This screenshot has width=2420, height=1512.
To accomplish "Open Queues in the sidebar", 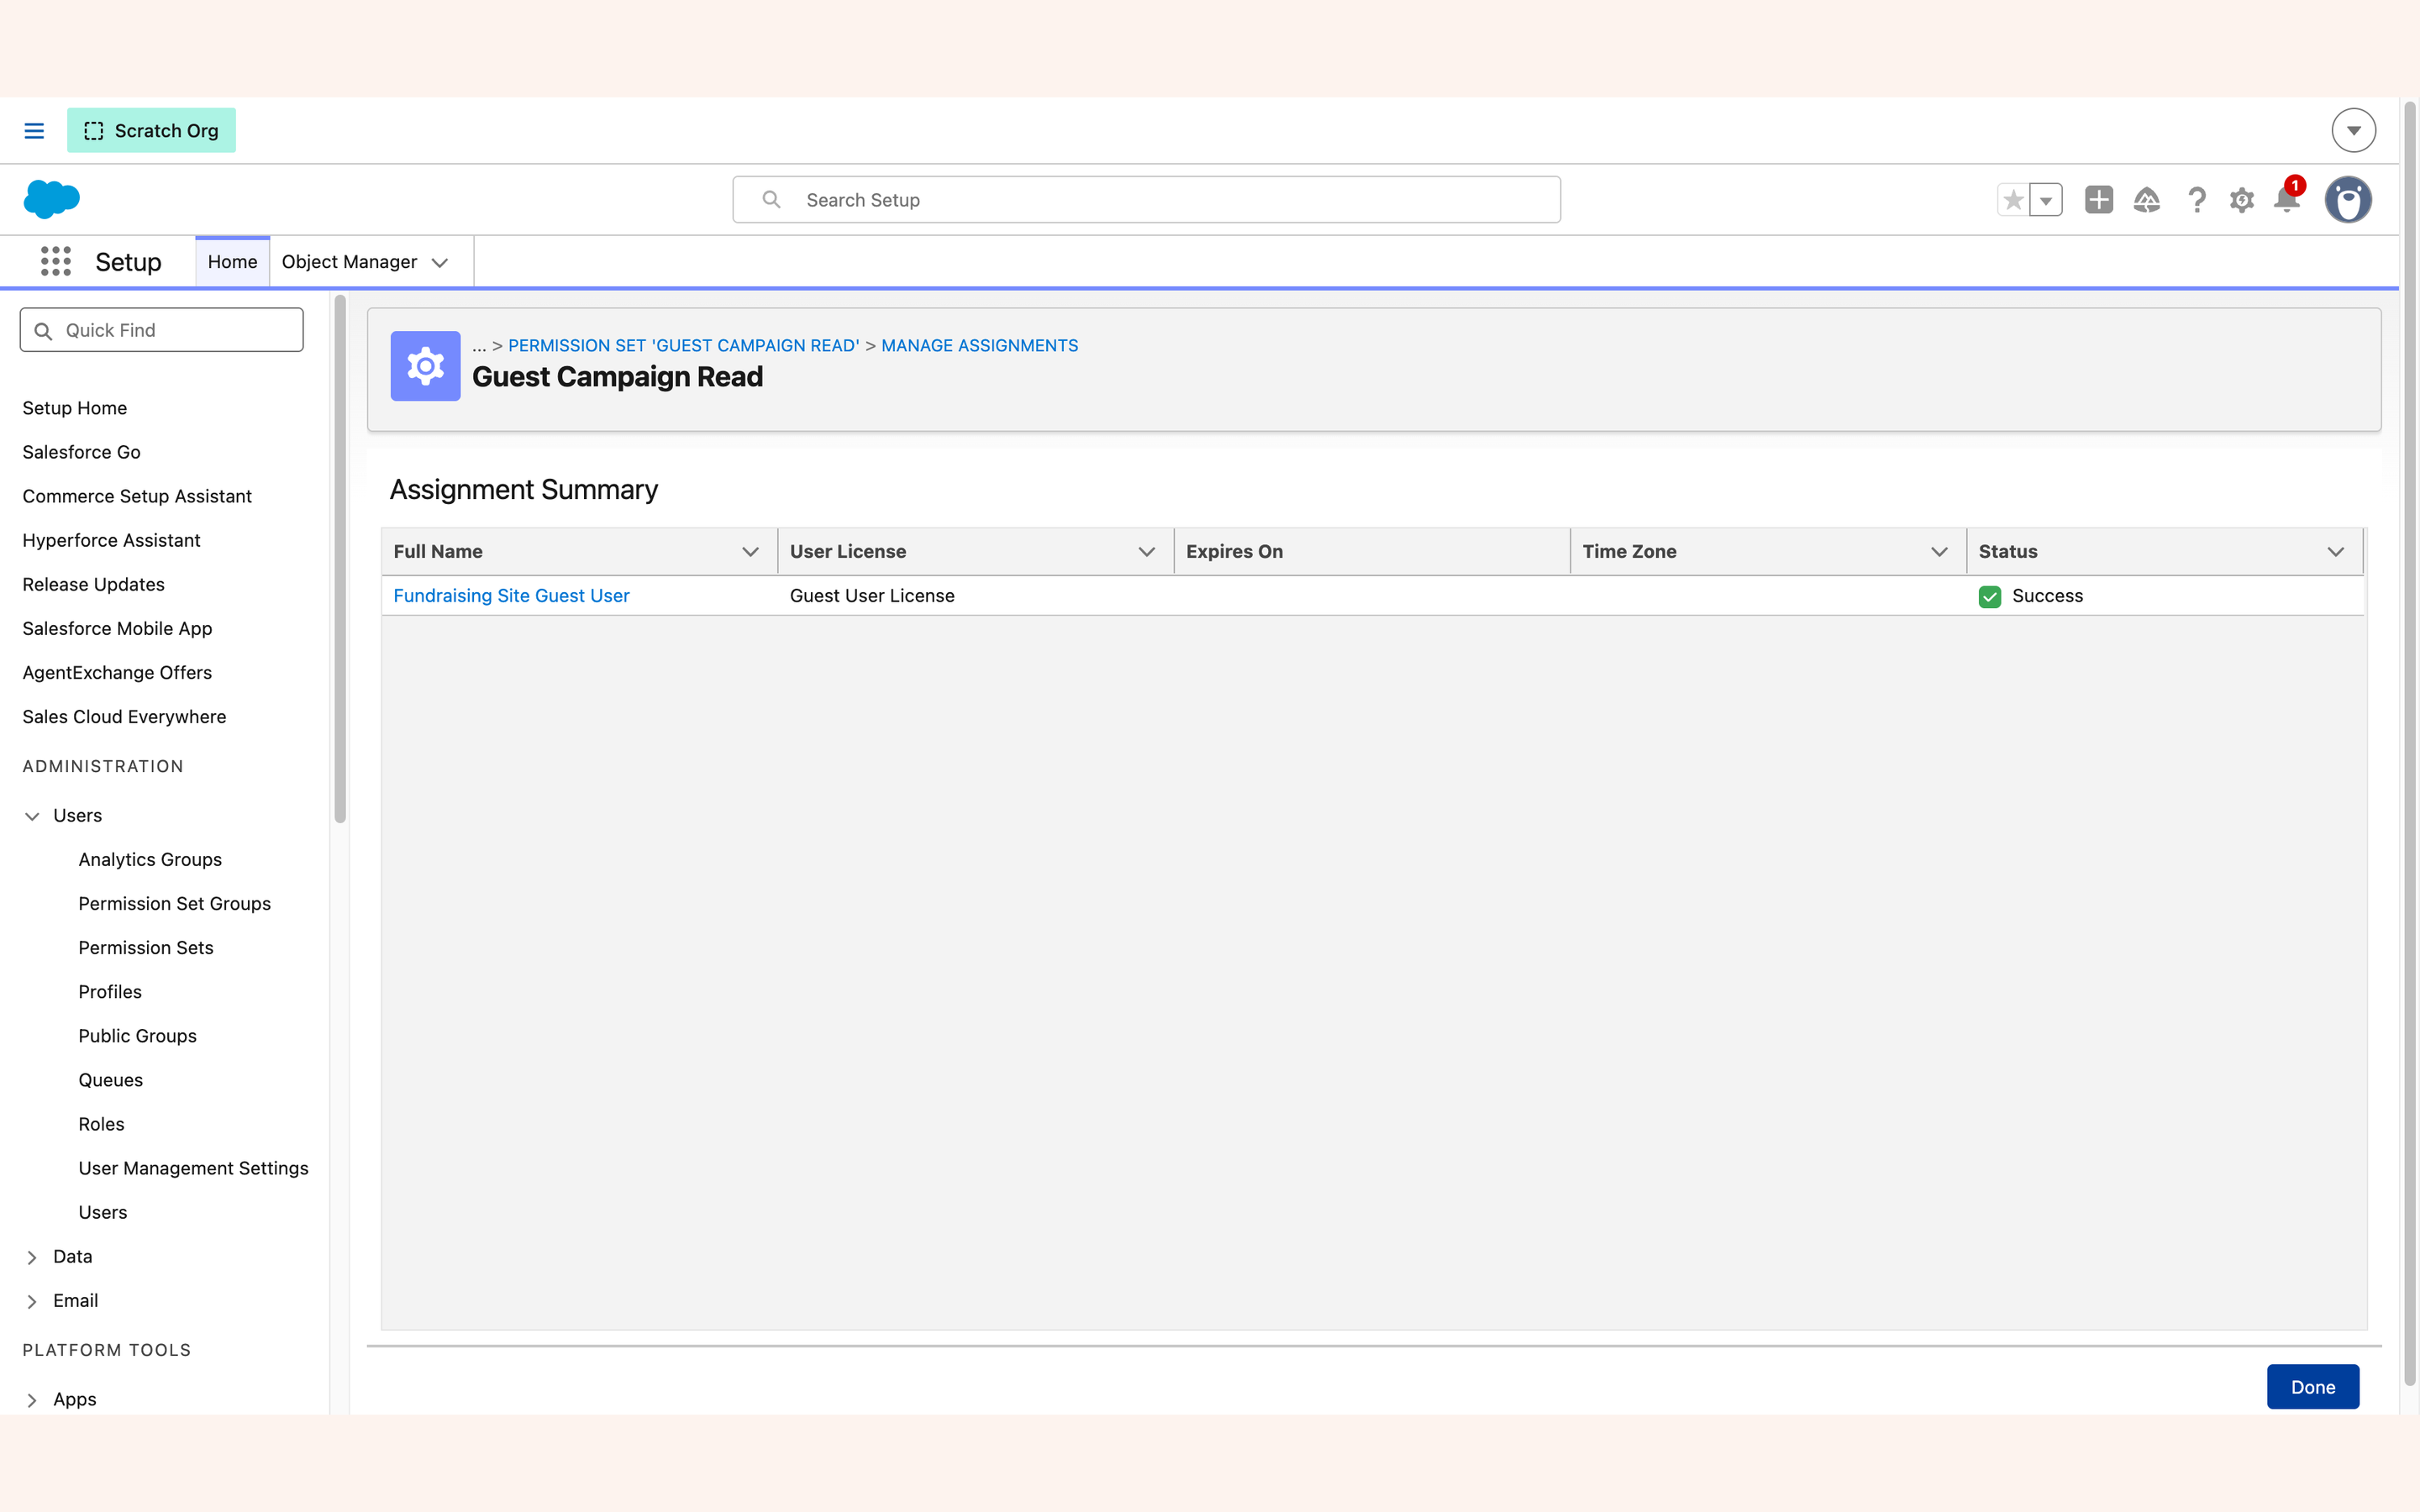I will 111,1079.
